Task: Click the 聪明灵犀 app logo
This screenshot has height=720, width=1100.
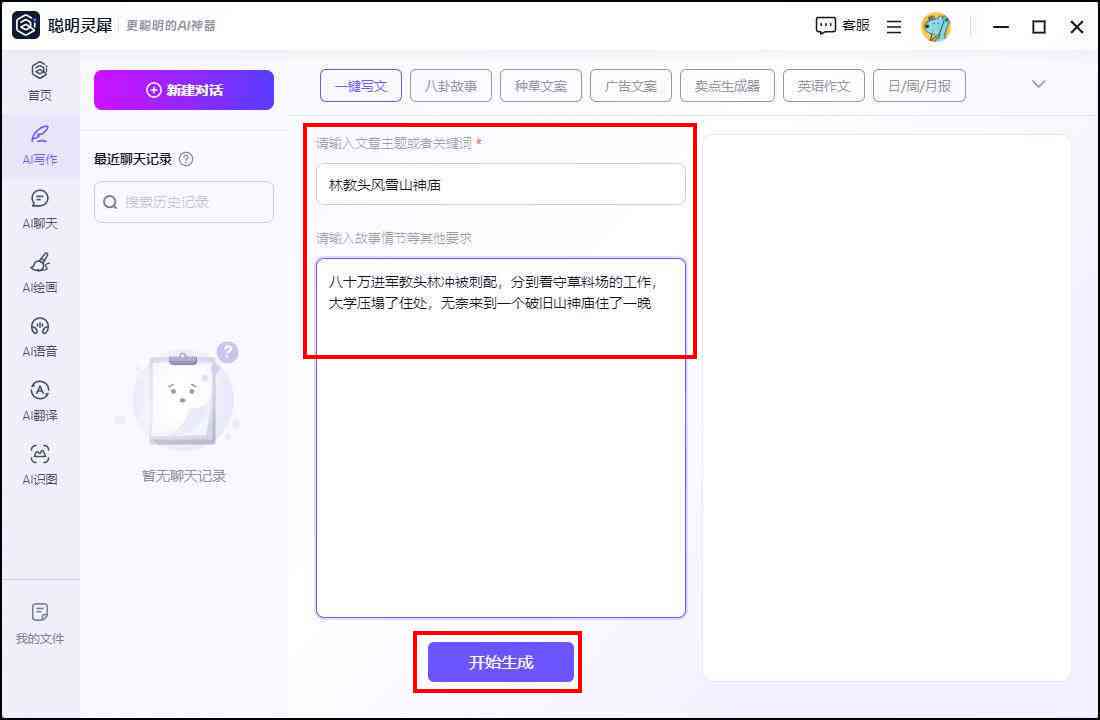Action: (26, 26)
